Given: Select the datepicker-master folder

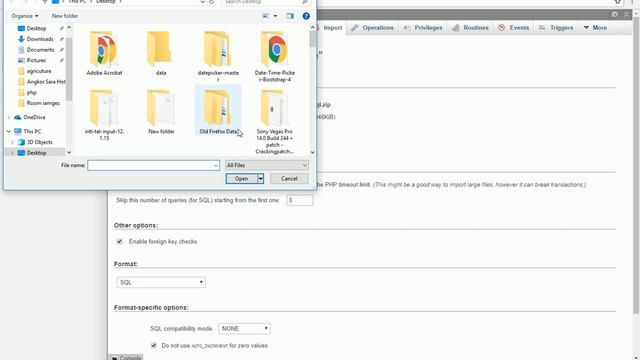Looking at the screenshot, I should pos(218,56).
